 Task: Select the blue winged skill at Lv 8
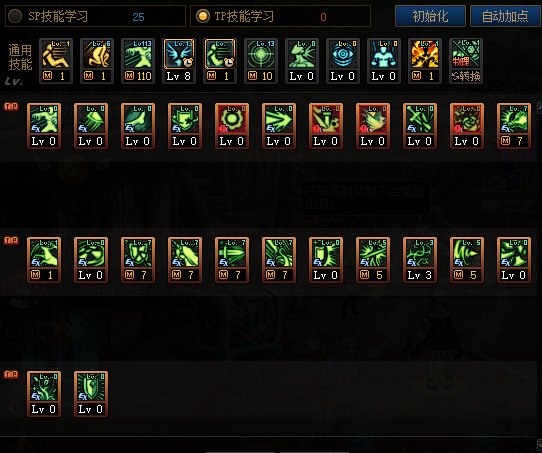[179, 61]
